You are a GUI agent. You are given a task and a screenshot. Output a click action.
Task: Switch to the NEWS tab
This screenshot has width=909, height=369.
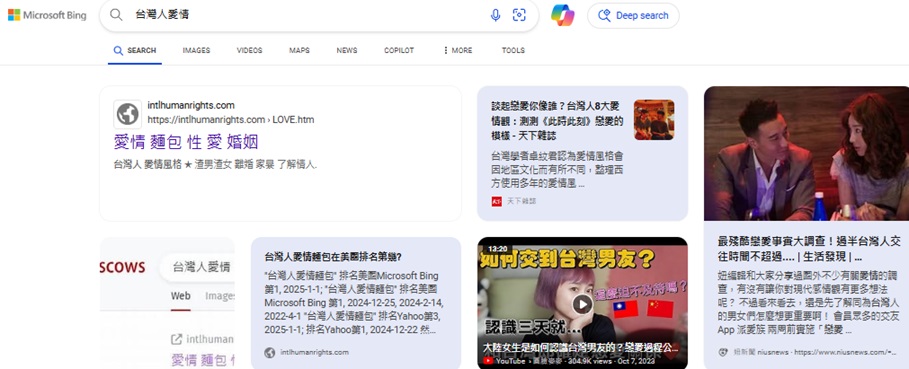pyautogui.click(x=347, y=50)
